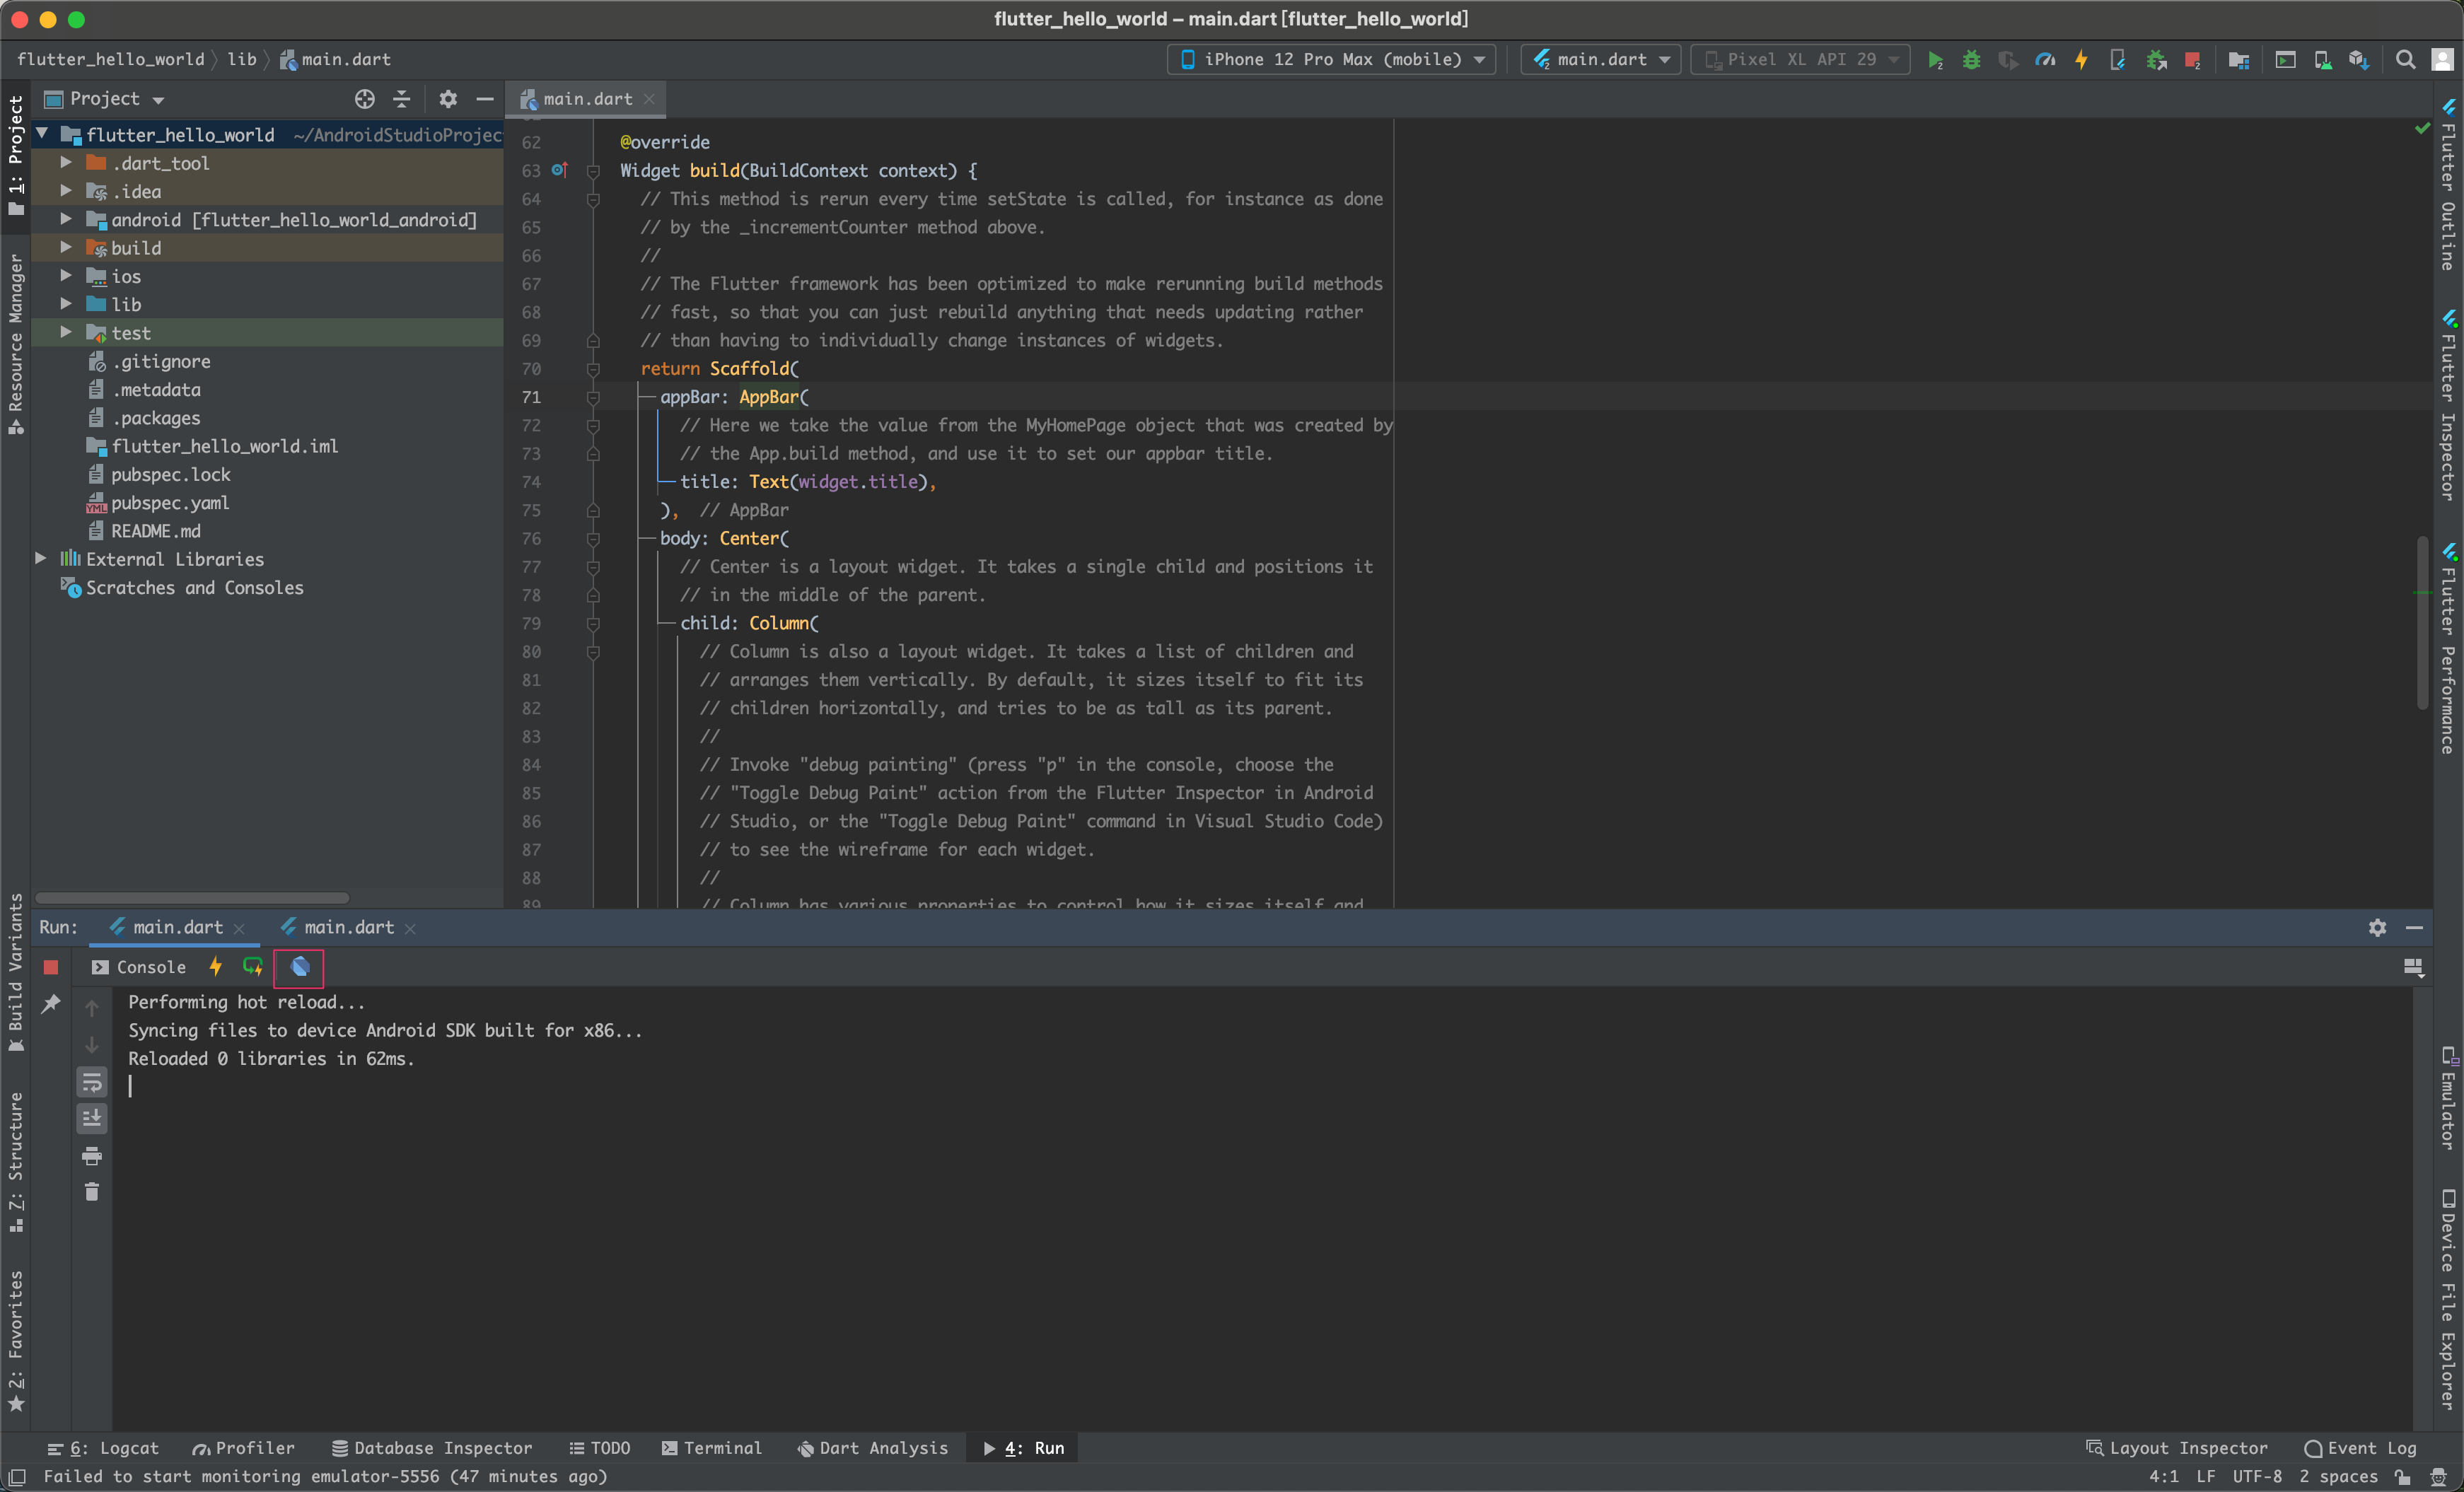Collapse the flutter_hello_world root node

[42, 133]
